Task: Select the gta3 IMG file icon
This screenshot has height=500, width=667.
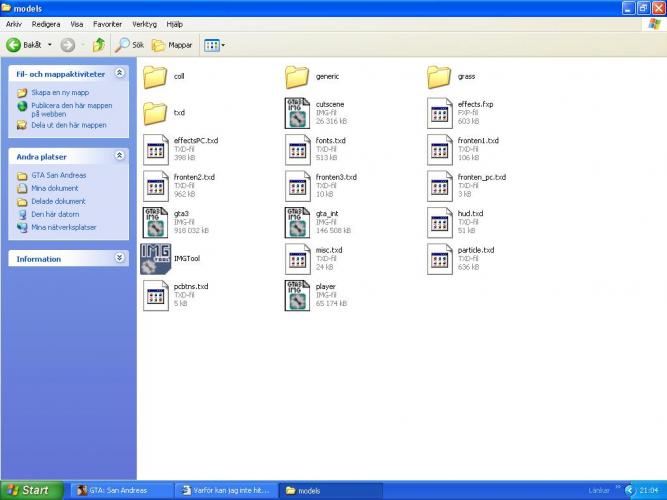Action: point(155,223)
